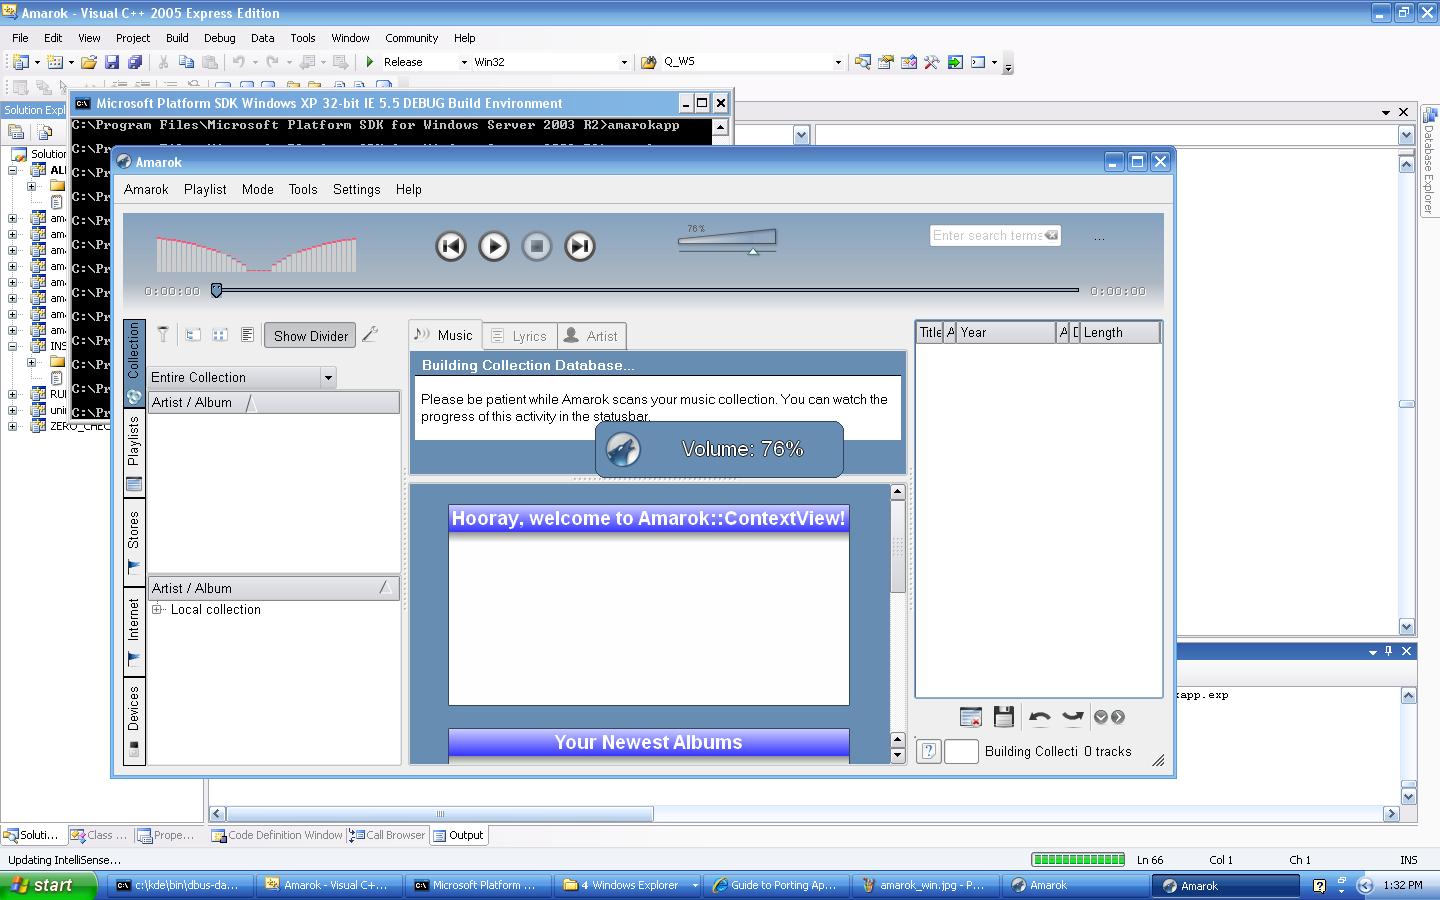The height and width of the screenshot is (900, 1440).
Task: Skip to the previous track
Action: coord(451,246)
